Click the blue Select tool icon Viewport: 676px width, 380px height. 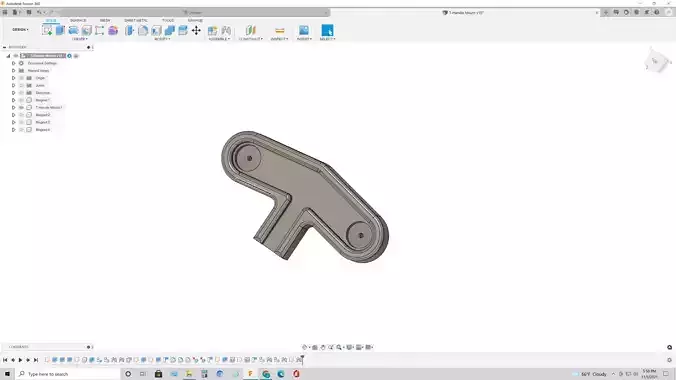(x=327, y=30)
